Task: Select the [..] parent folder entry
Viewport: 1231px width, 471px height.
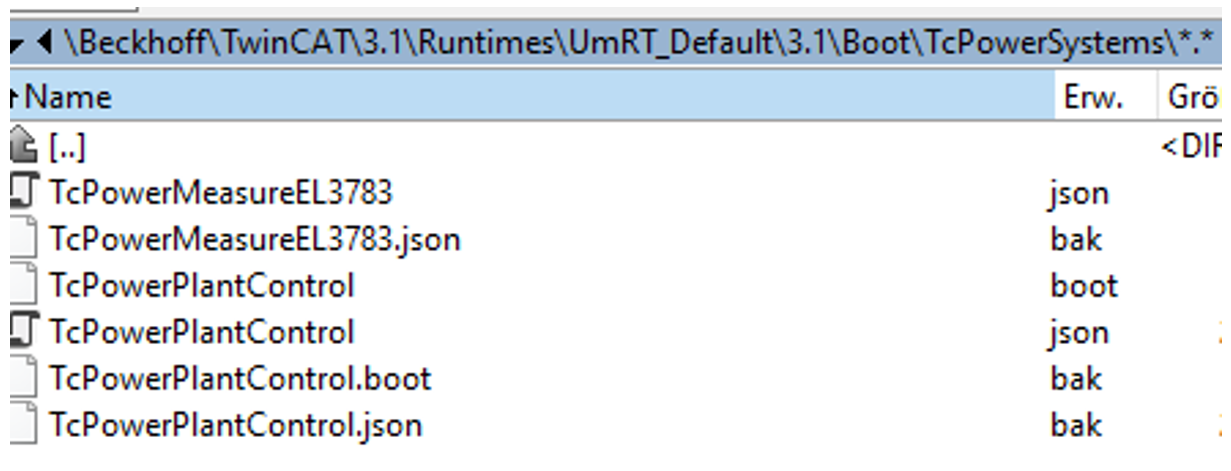Action: (67, 146)
